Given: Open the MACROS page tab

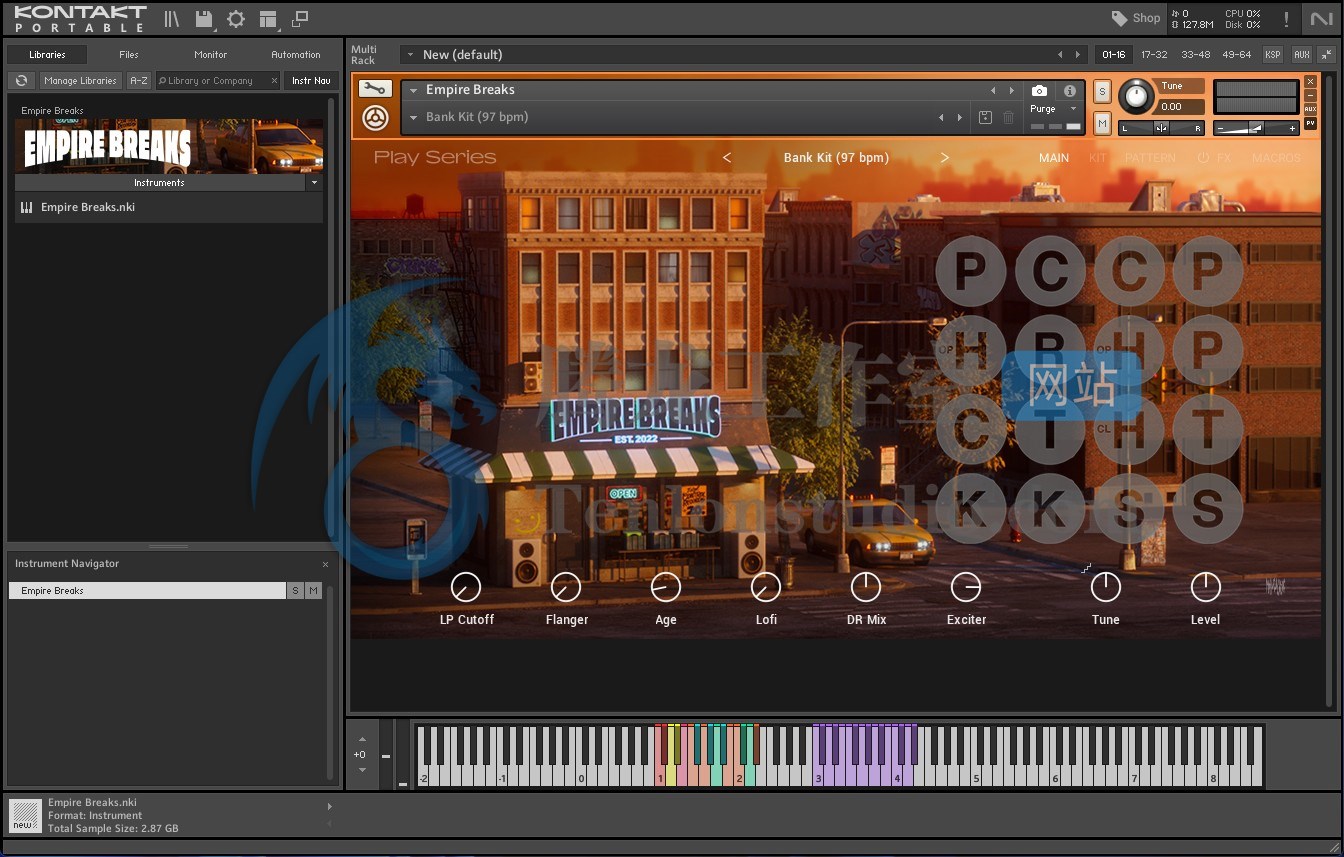Looking at the screenshot, I should [1276, 158].
